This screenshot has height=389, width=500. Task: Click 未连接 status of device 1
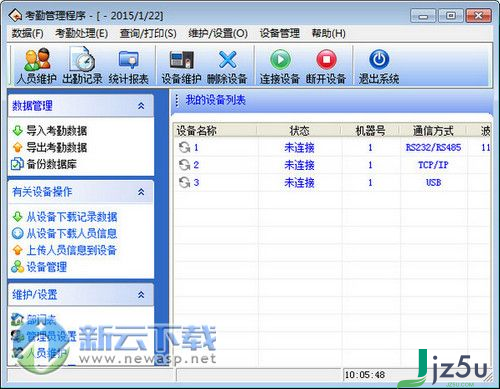pyautogui.click(x=299, y=147)
